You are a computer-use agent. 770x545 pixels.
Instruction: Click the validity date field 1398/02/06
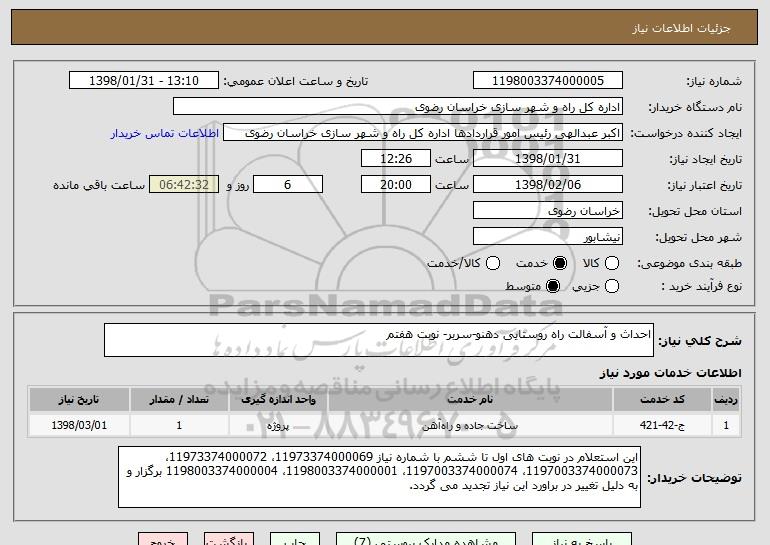548,185
